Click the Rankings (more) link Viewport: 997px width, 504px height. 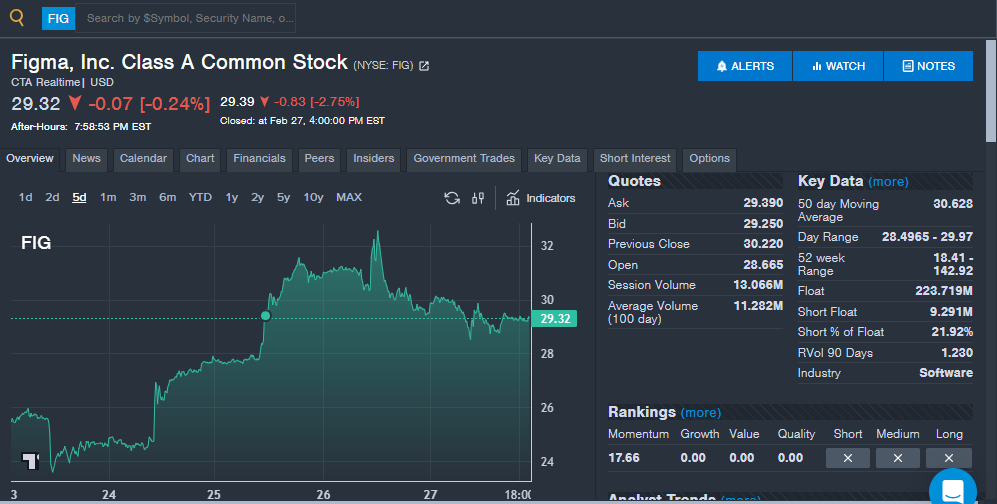[x=701, y=413]
